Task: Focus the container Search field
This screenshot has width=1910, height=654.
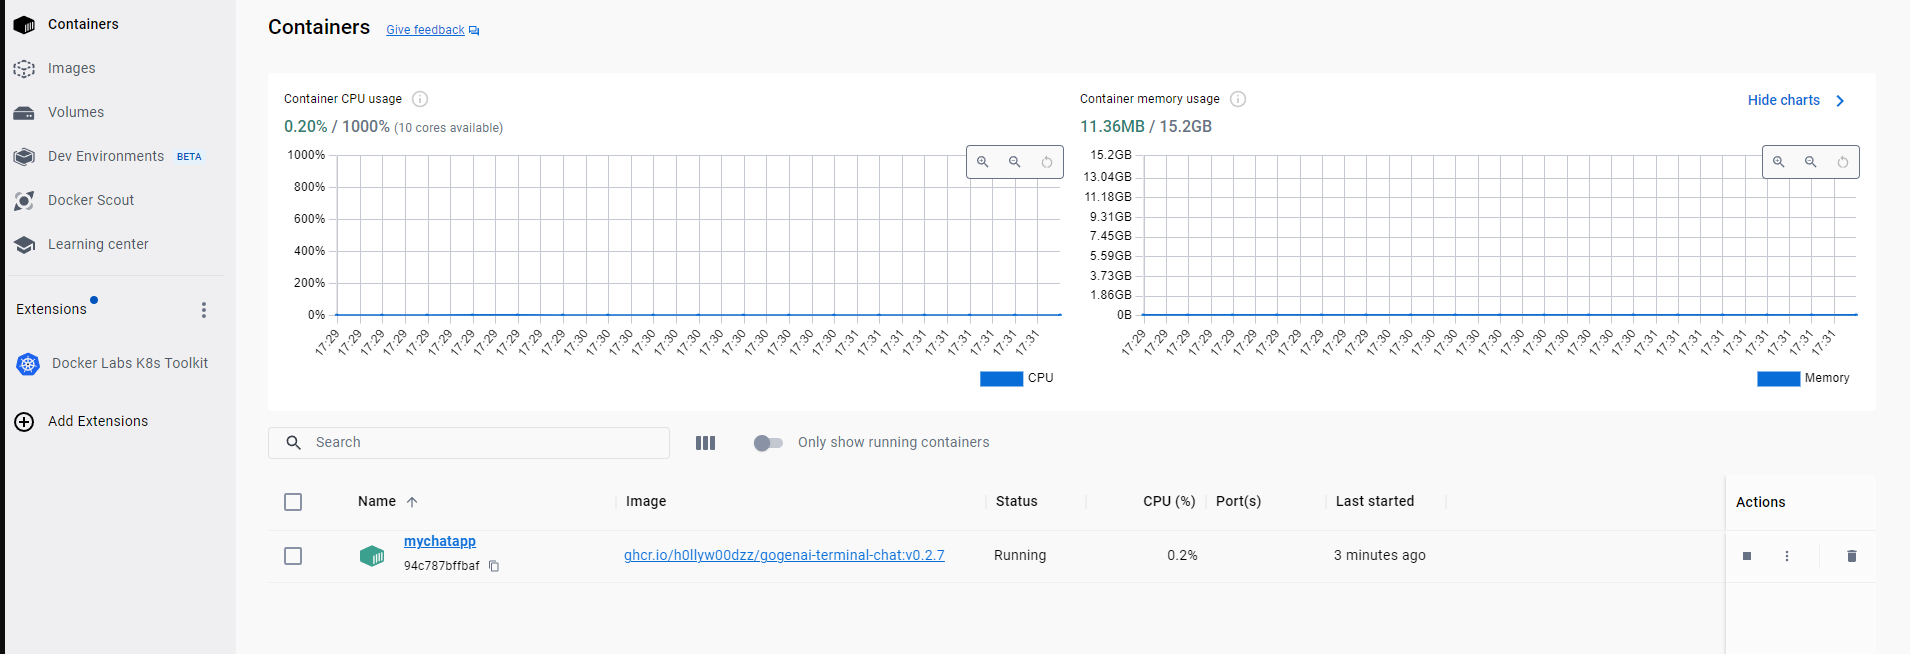Action: (469, 443)
